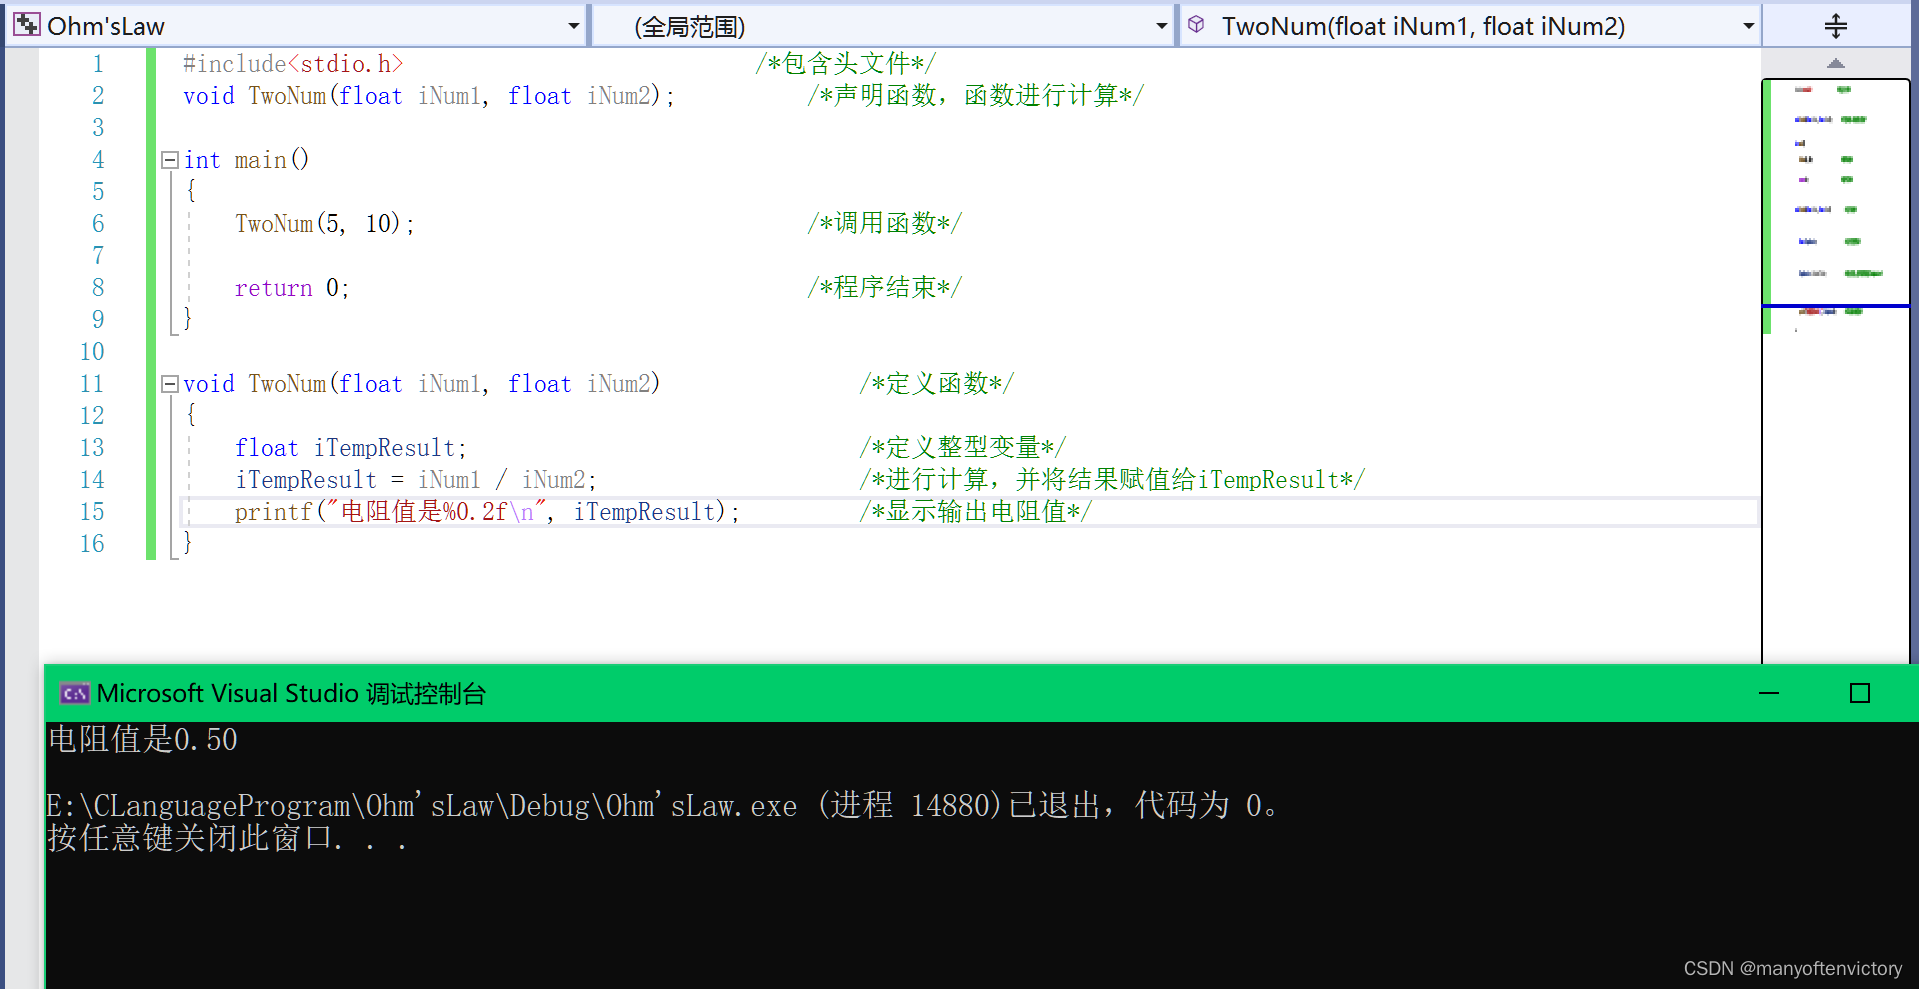Click the 'return 0;' statement
The width and height of the screenshot is (1919, 989).
[x=292, y=288]
